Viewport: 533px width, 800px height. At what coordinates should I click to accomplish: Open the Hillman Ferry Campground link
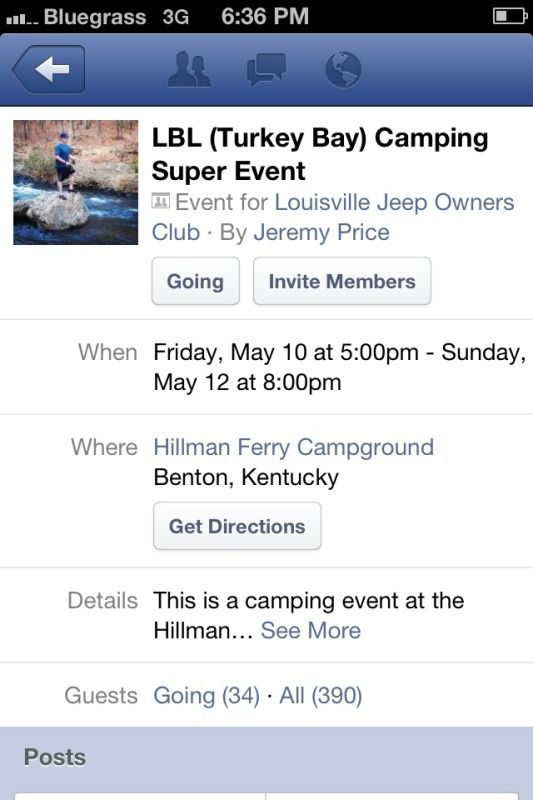pos(294,447)
